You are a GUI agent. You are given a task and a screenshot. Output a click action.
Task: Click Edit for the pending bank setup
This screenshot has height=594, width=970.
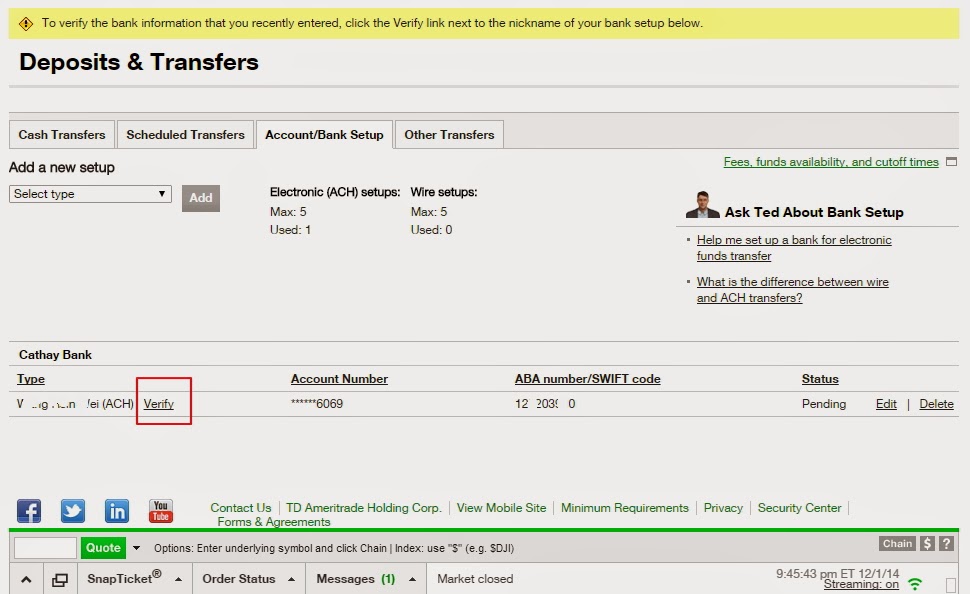886,403
